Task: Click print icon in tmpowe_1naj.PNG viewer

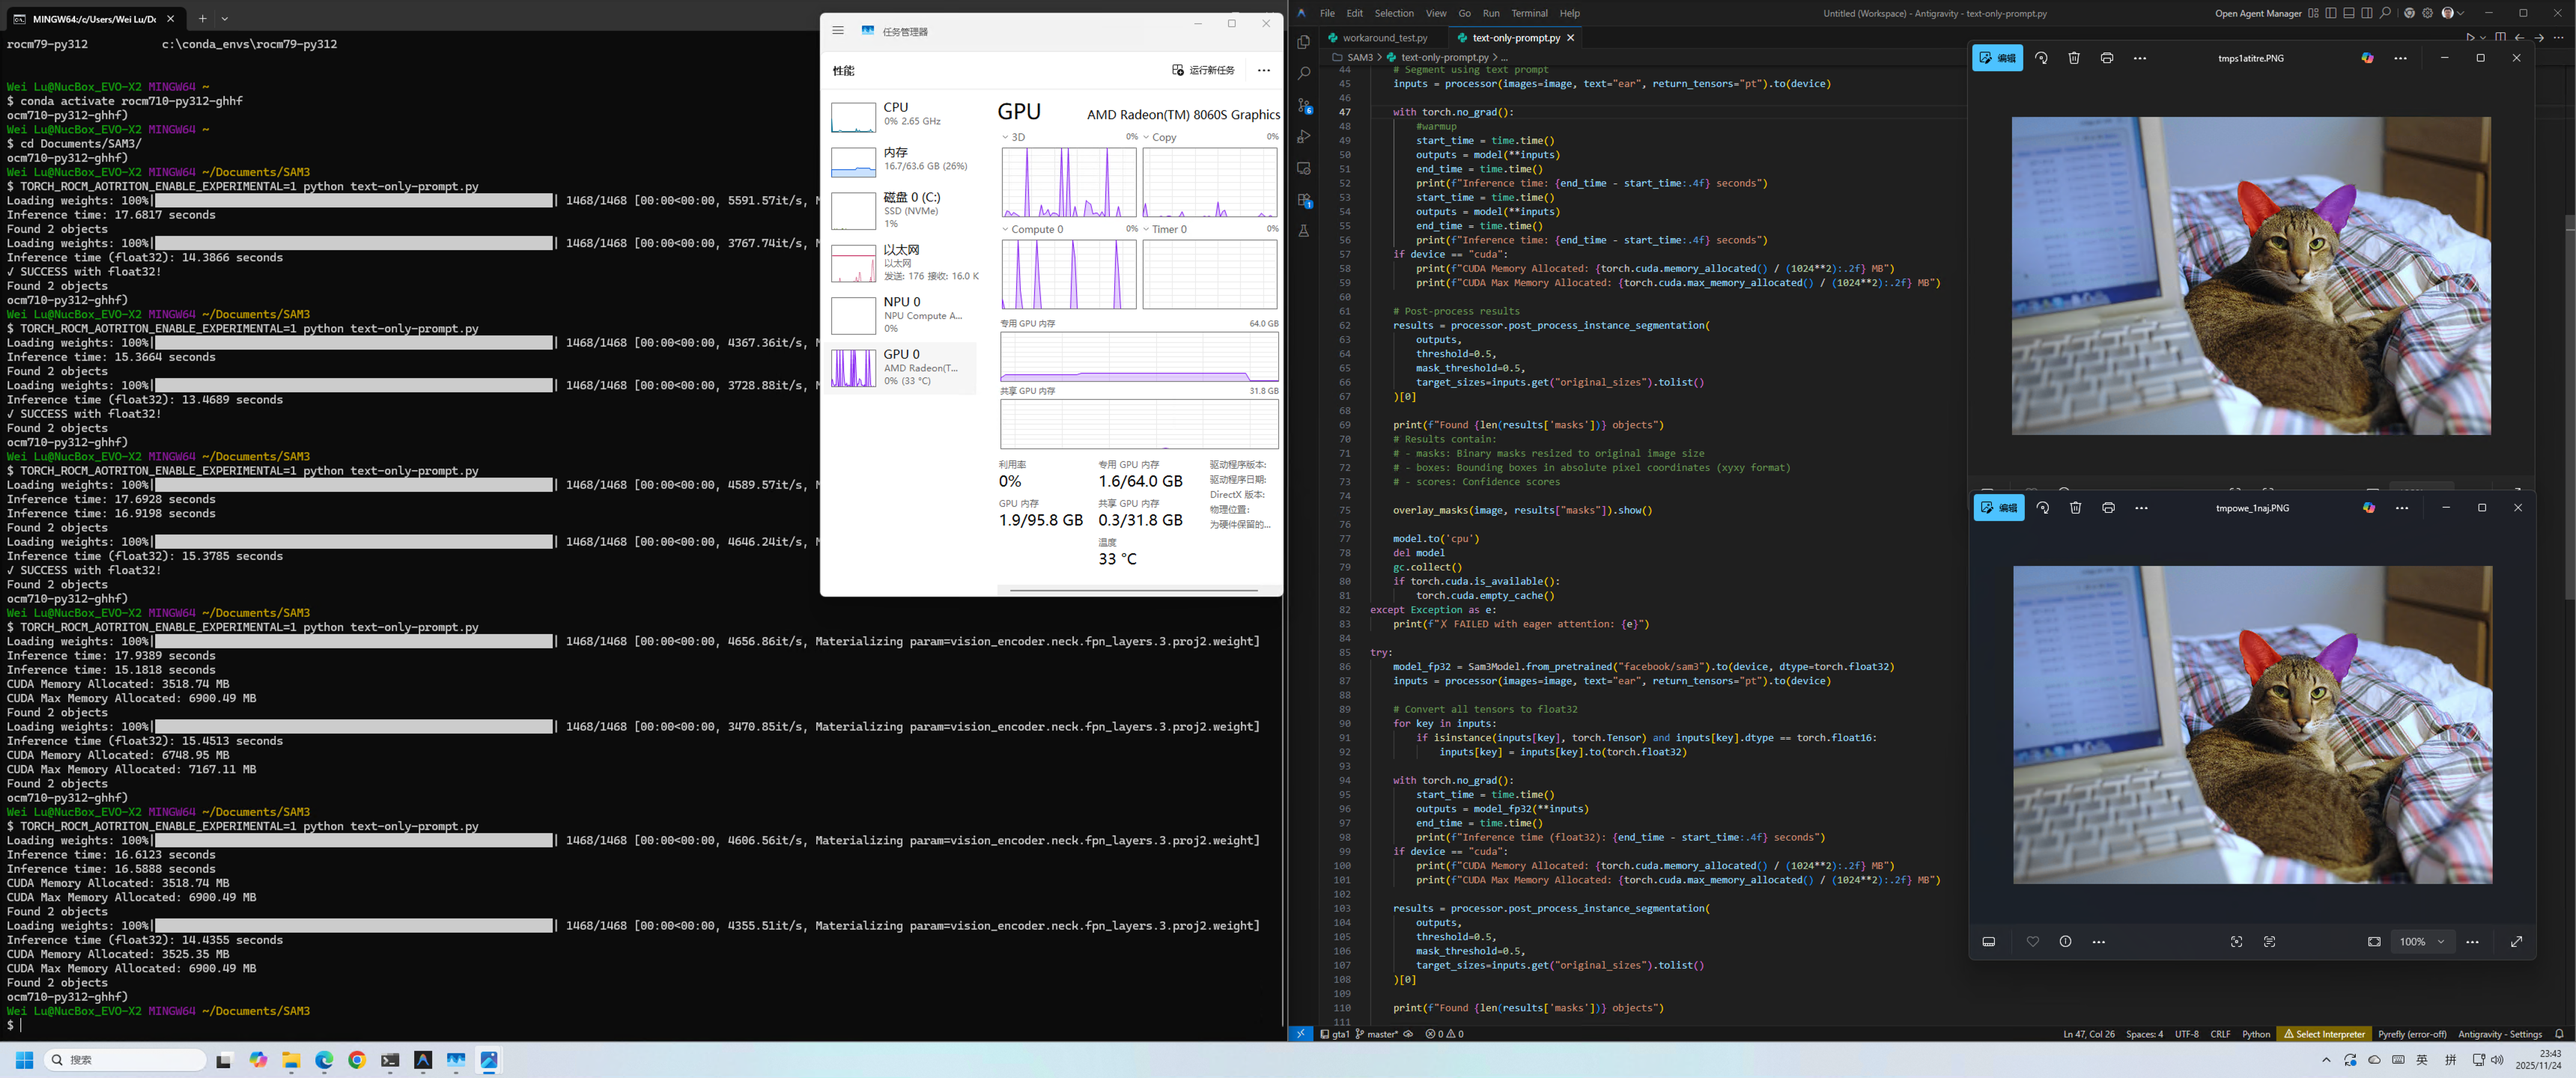Action: coord(2108,508)
